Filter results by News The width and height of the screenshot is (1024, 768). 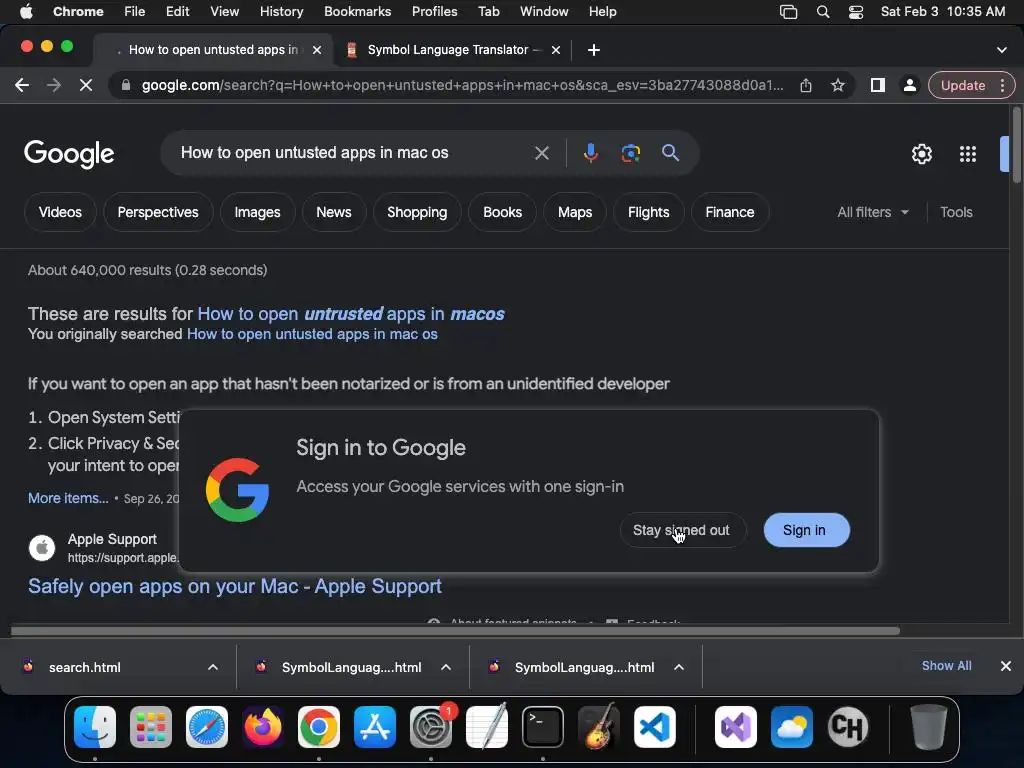334,212
